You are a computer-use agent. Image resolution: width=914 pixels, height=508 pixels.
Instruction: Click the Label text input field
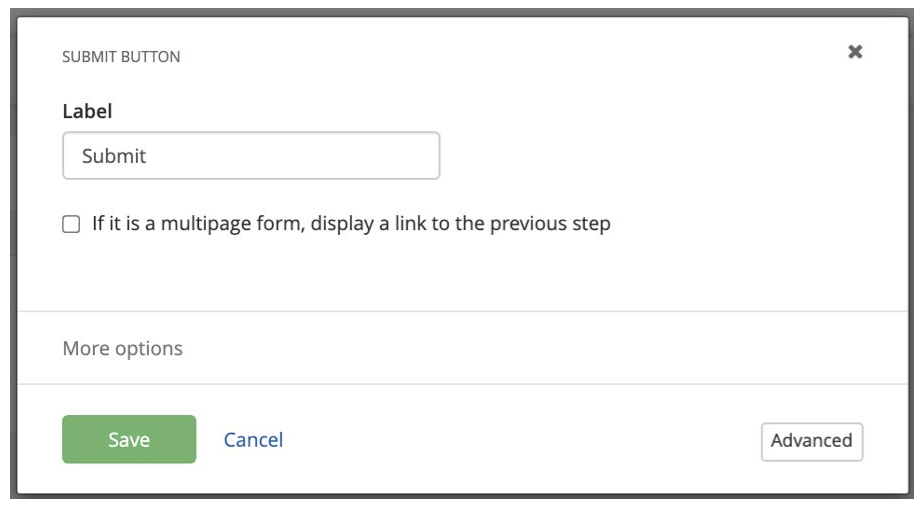pos(251,156)
